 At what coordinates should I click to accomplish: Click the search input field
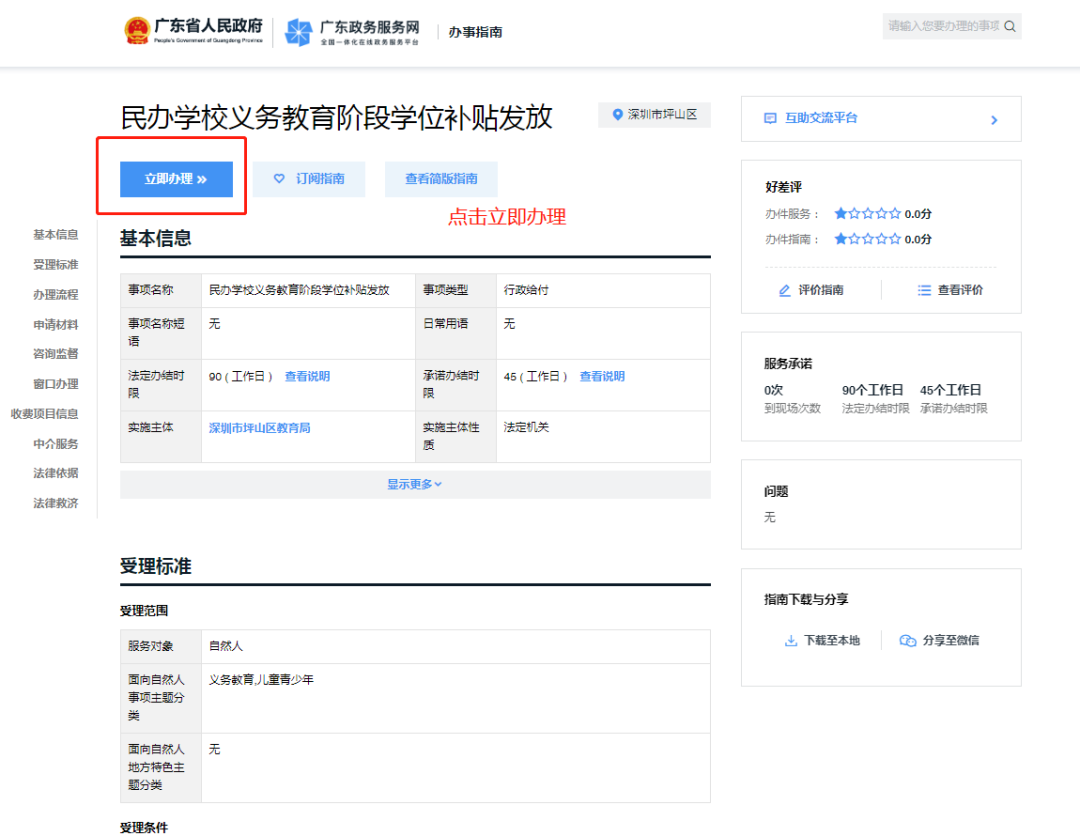945,26
